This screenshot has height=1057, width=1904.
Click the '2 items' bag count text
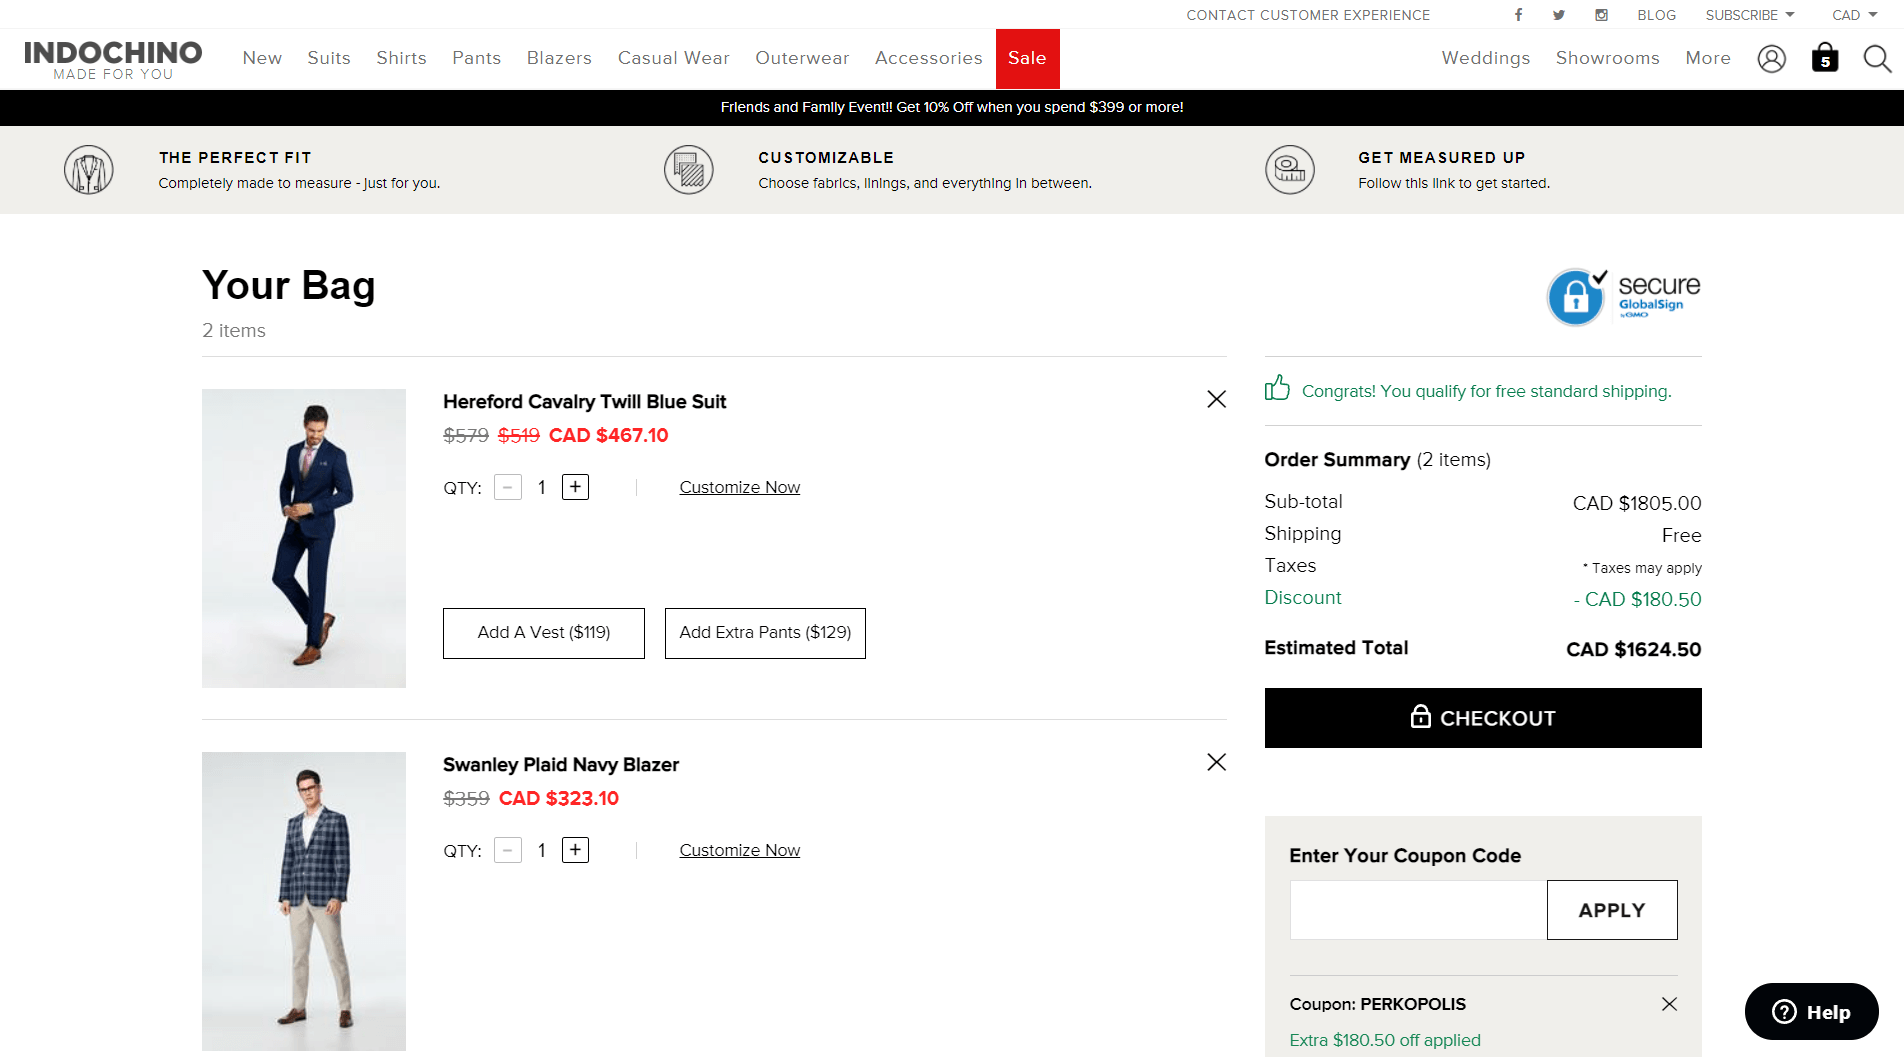(x=233, y=330)
